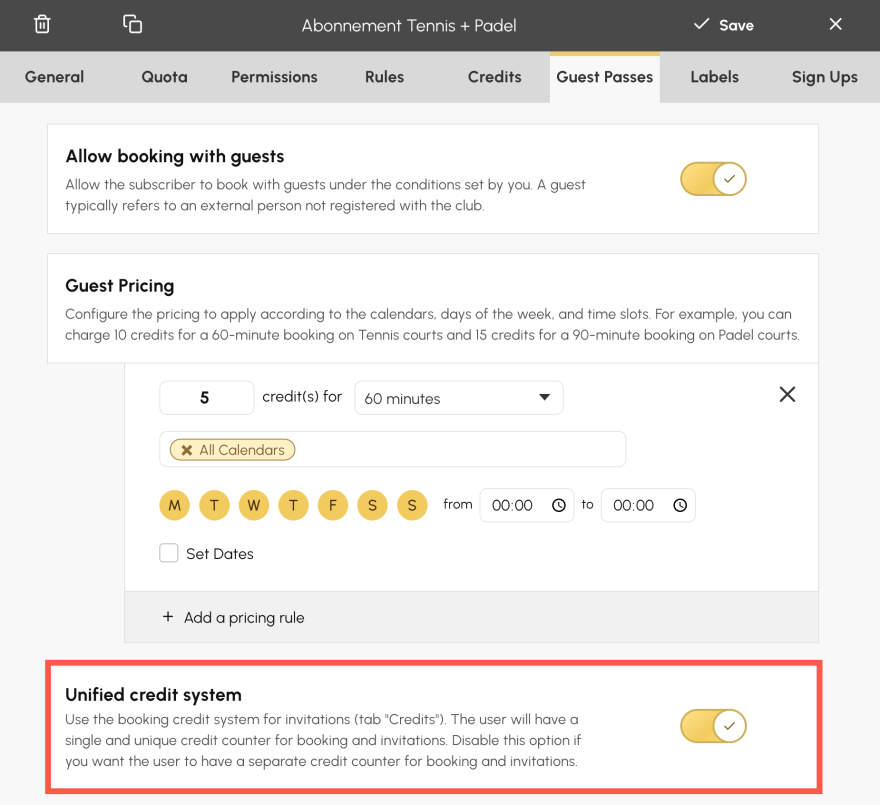This screenshot has height=805, width=880.
Task: Close the subscription editor with X
Action: (836, 25)
